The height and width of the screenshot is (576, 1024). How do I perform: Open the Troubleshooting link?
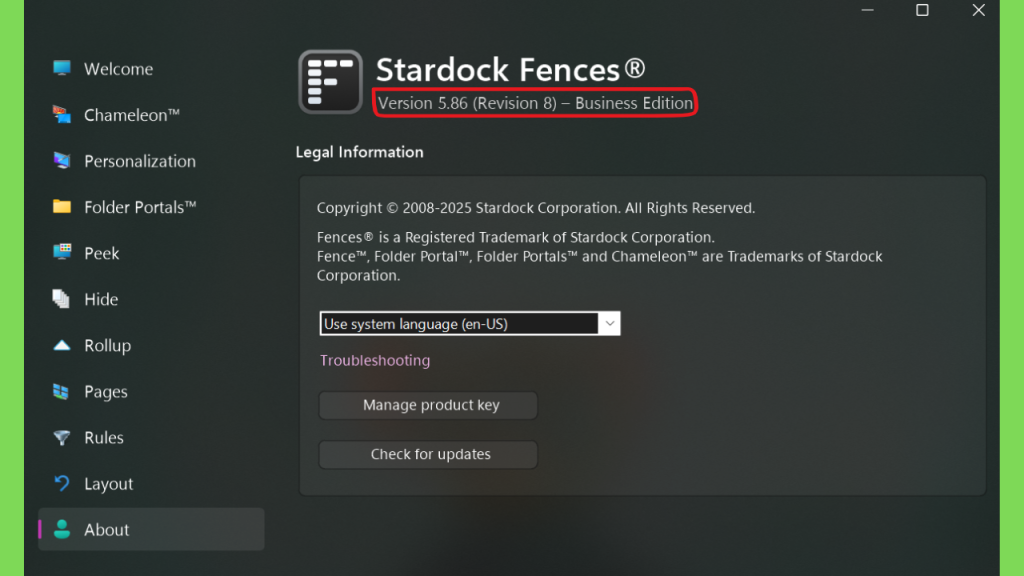pyautogui.click(x=375, y=360)
